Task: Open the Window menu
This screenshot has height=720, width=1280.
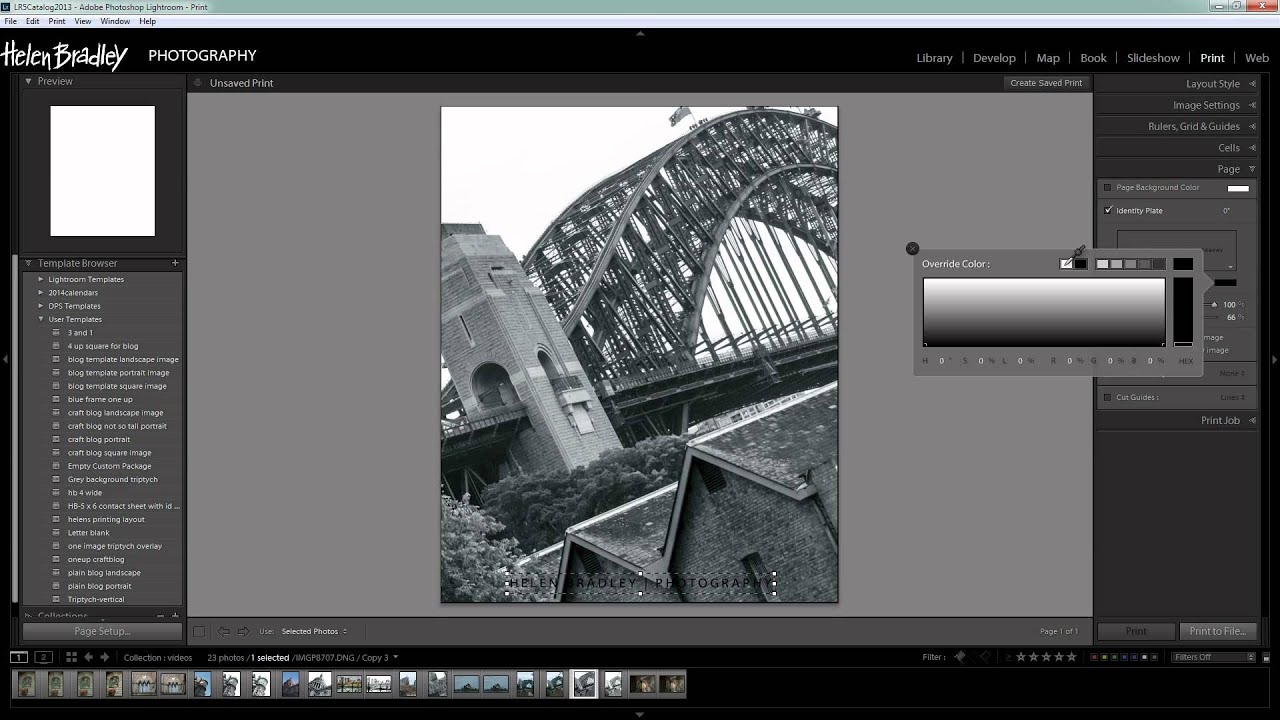Action: coord(115,21)
